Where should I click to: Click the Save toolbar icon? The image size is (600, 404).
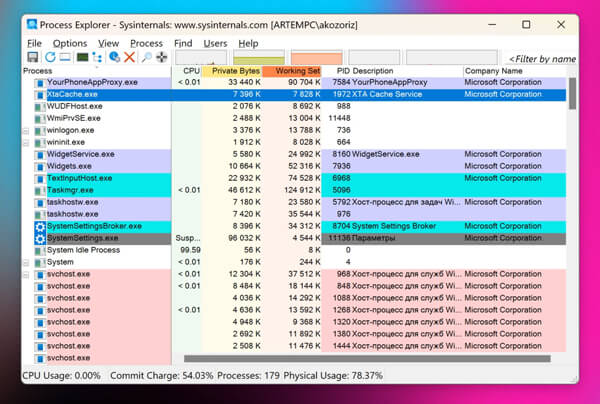tap(32, 58)
